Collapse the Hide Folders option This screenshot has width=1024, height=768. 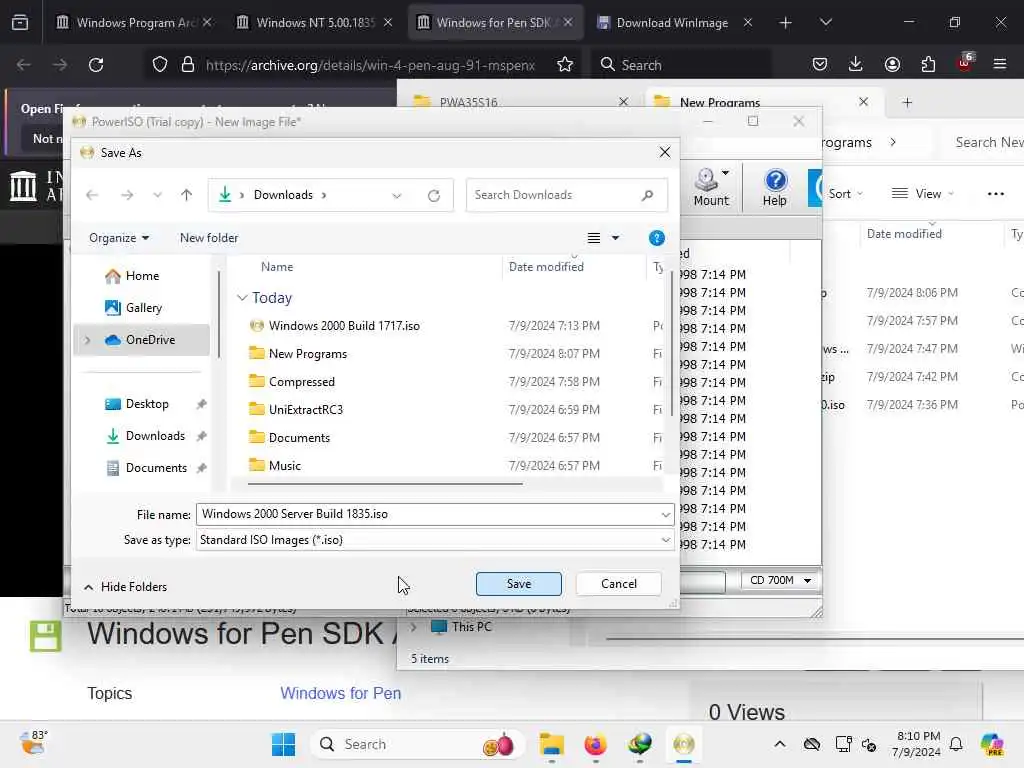[125, 587]
